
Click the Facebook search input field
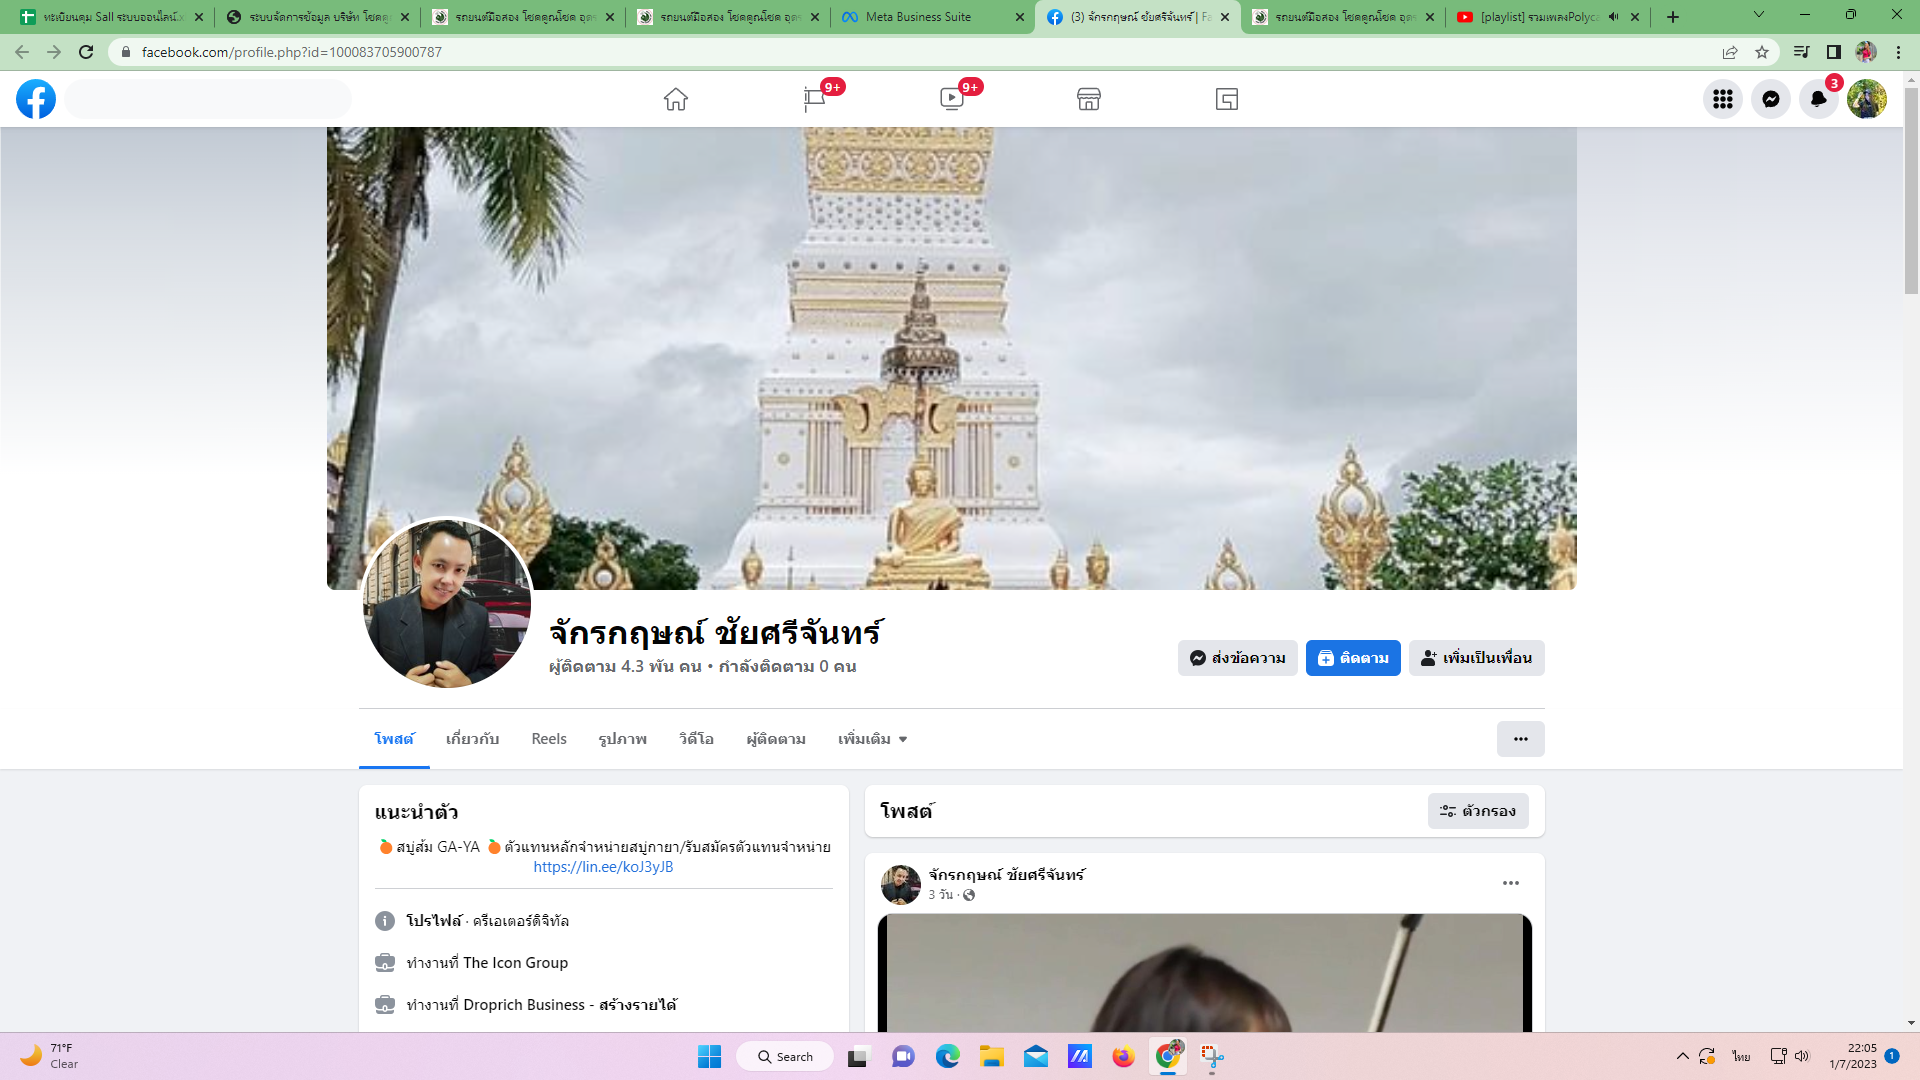tap(208, 99)
